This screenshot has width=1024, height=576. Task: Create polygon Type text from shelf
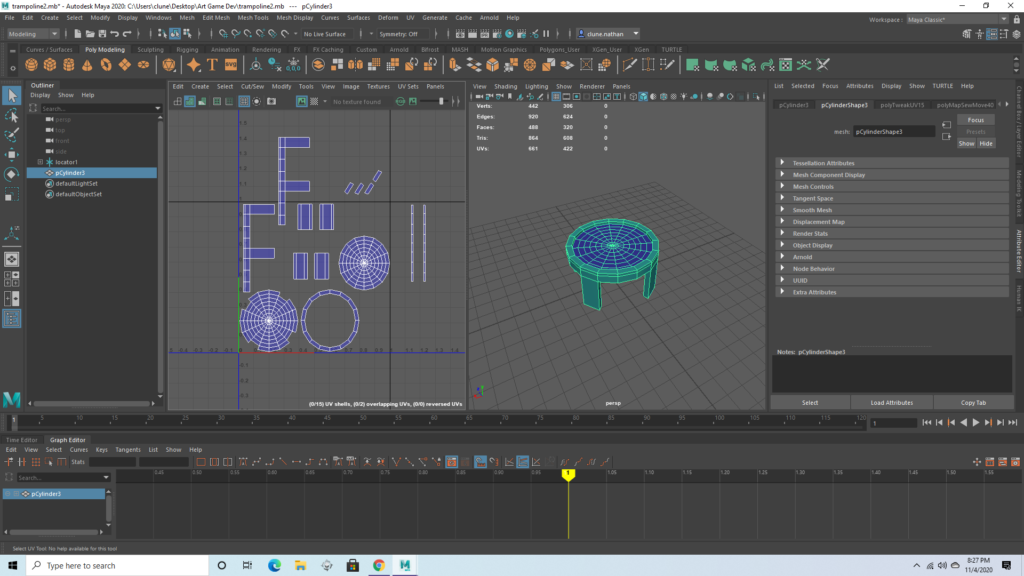click(x=213, y=65)
